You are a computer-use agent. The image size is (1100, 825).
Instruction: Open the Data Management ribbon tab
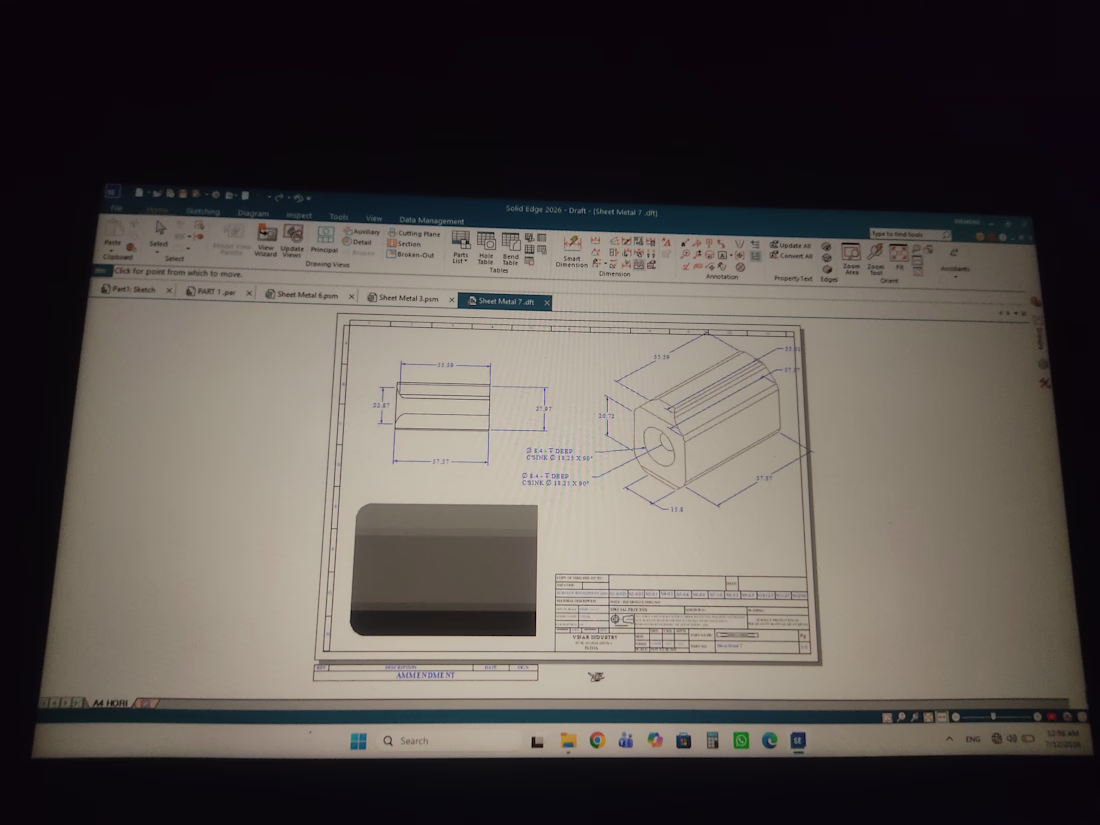click(431, 220)
